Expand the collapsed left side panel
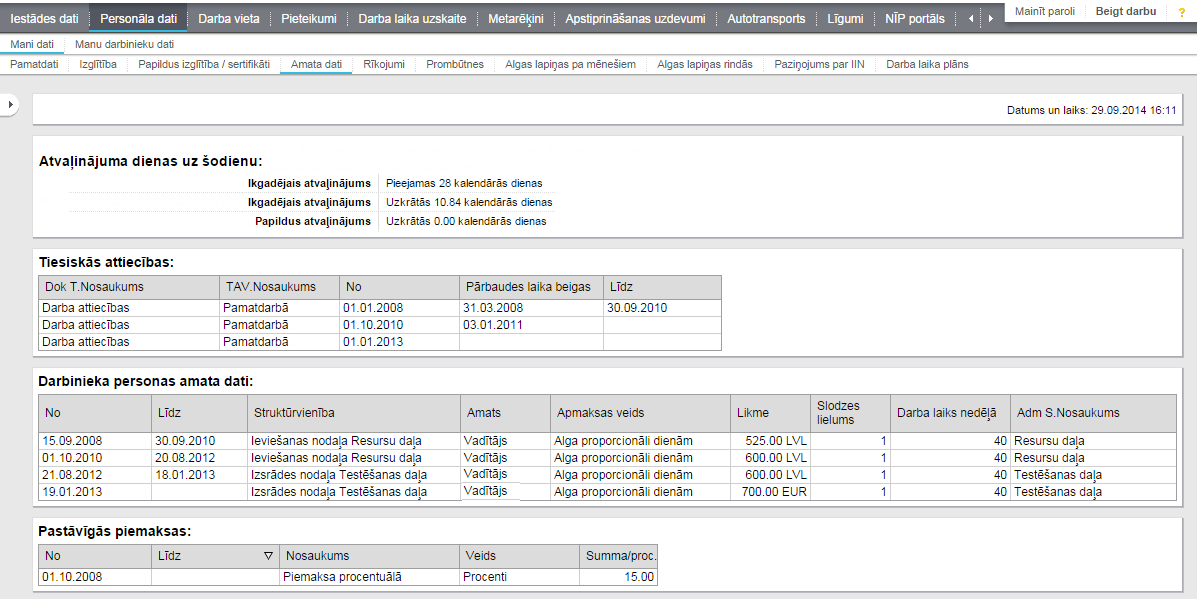 (10, 104)
